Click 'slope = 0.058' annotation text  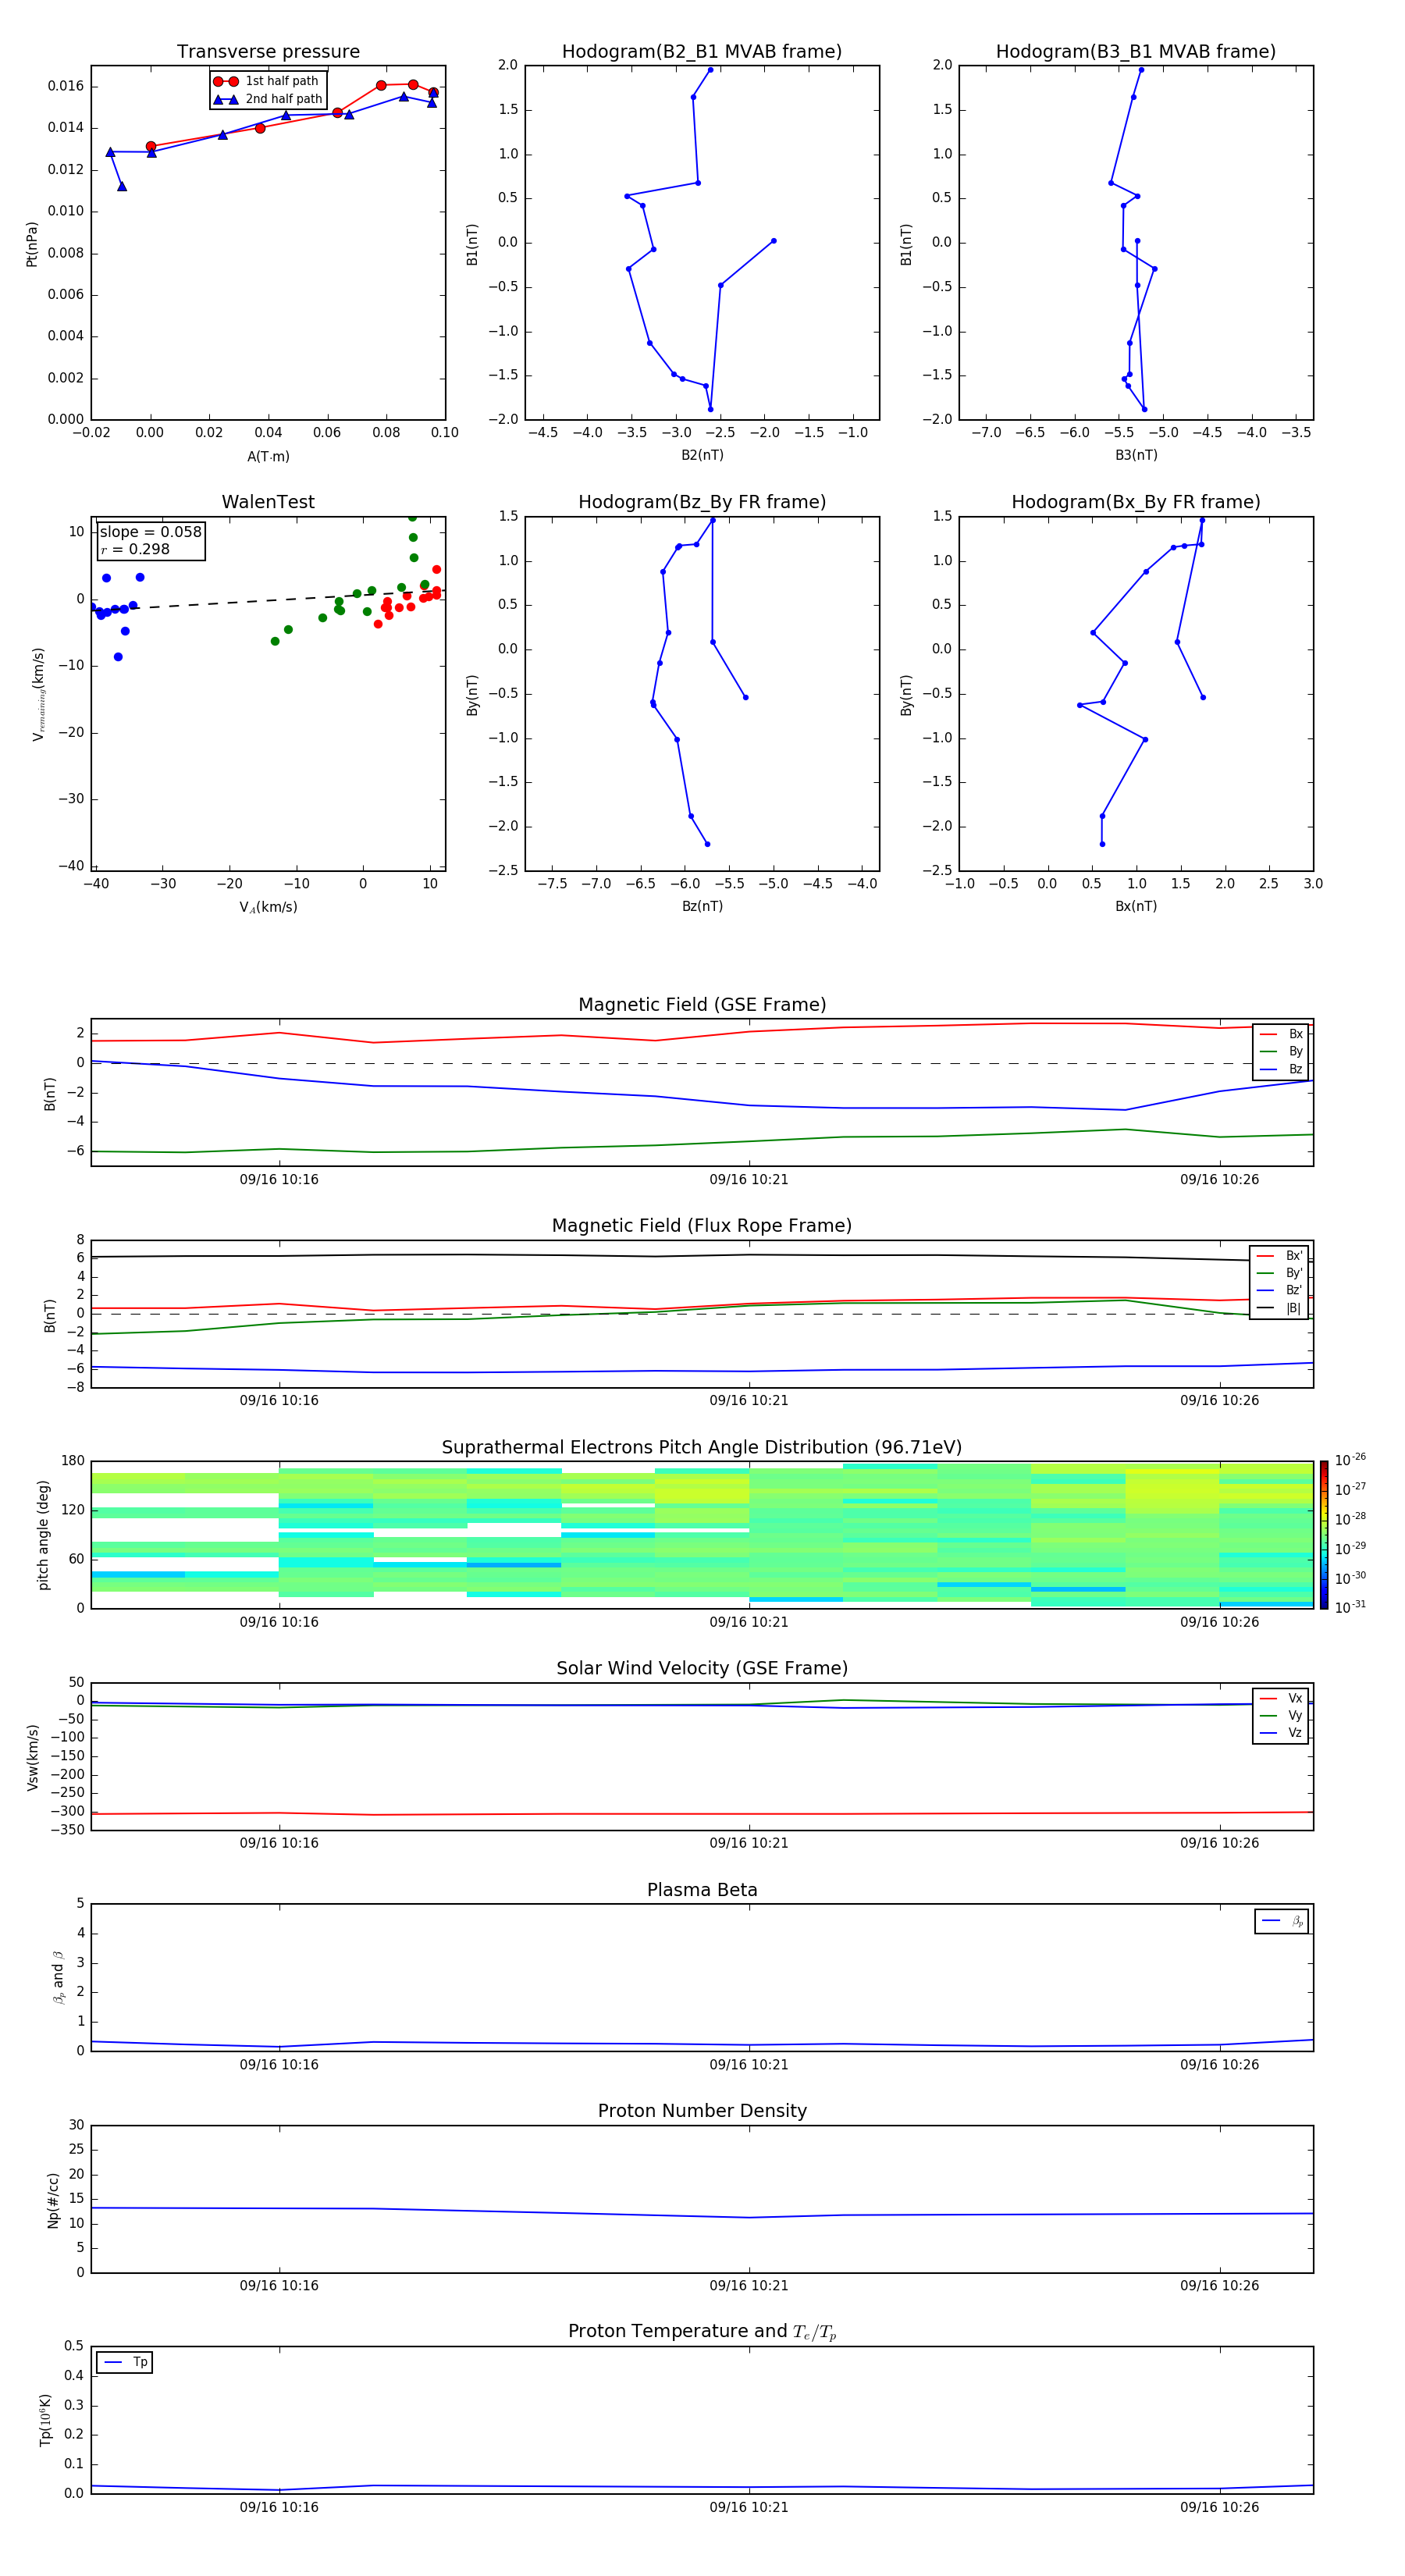click(x=150, y=532)
